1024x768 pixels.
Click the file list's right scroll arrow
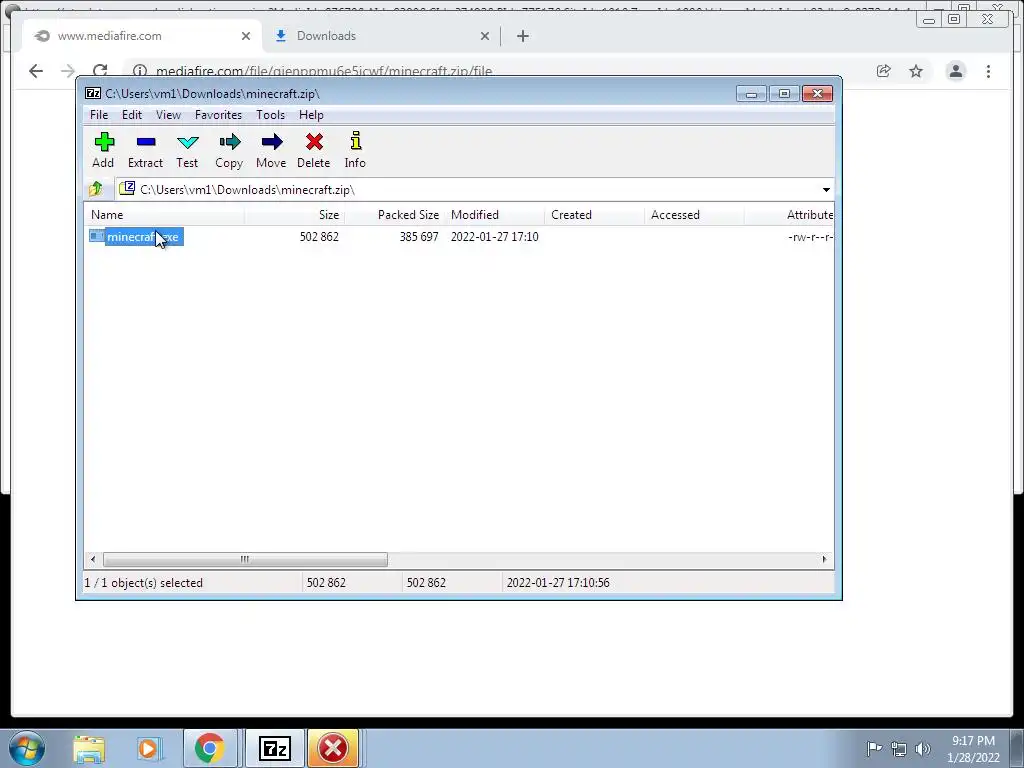click(824, 560)
